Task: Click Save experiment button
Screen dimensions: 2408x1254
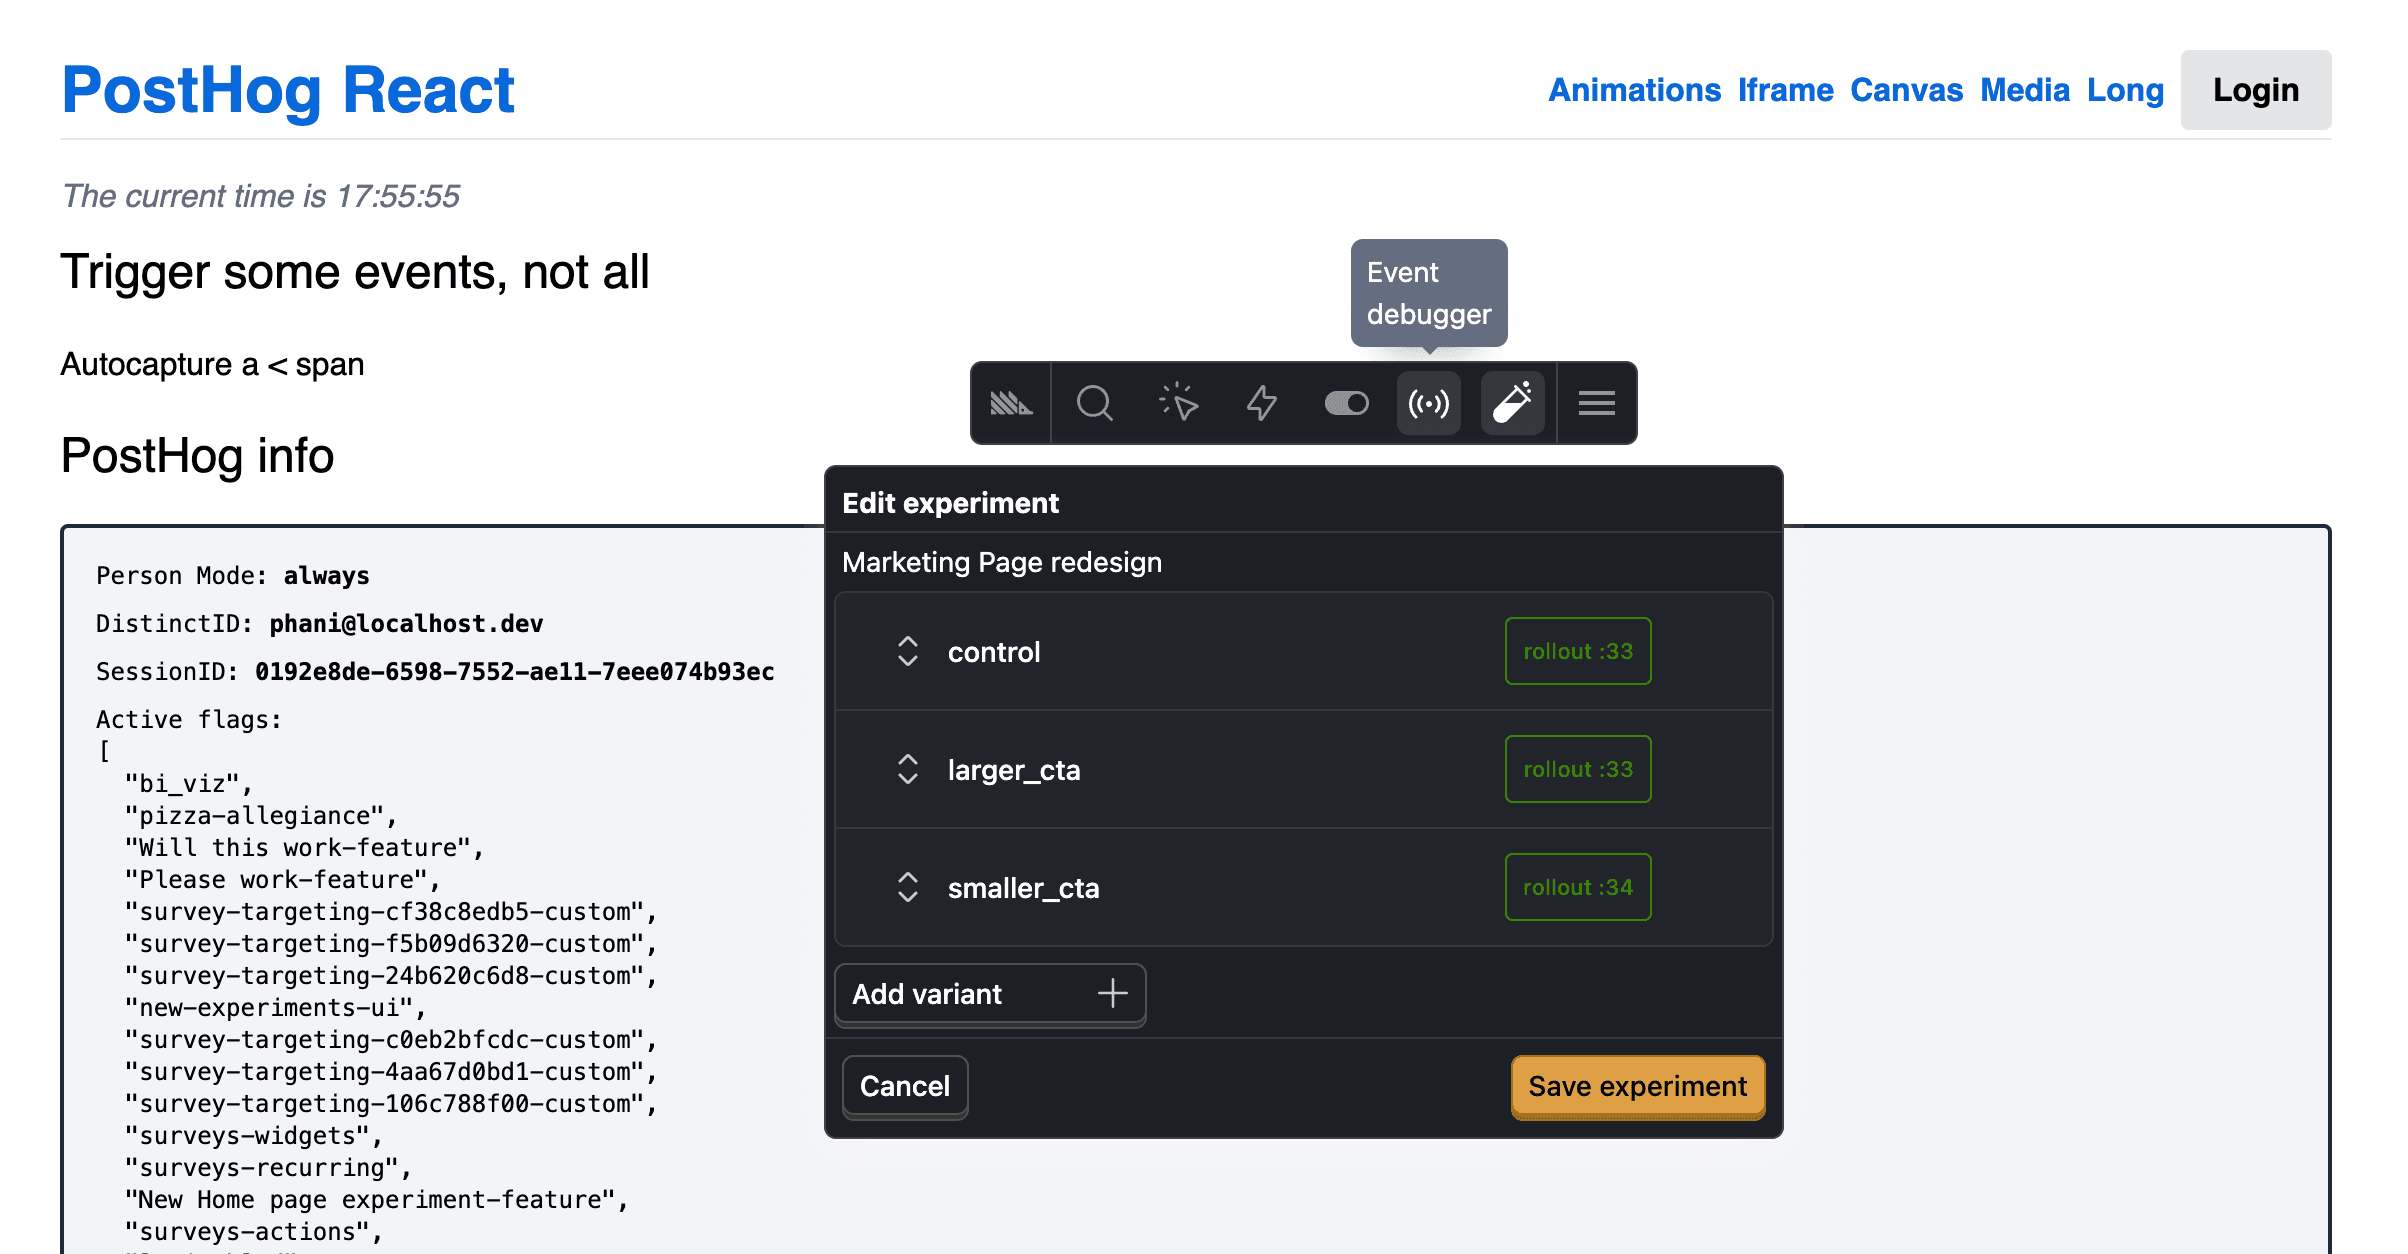Action: coord(1637,1086)
